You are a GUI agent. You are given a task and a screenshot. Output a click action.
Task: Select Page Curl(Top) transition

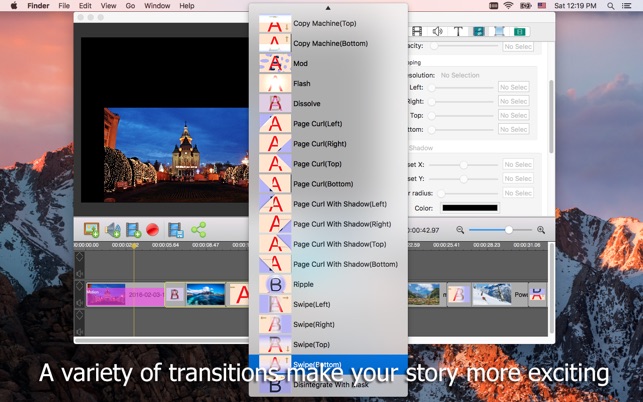(328, 164)
